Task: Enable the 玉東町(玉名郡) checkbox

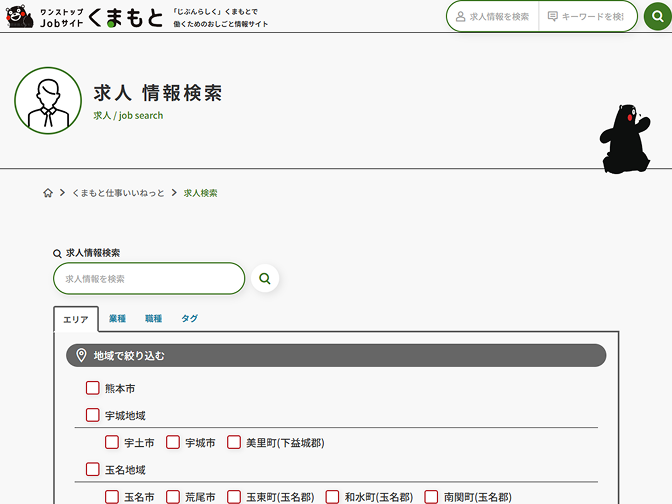Action: [x=234, y=497]
